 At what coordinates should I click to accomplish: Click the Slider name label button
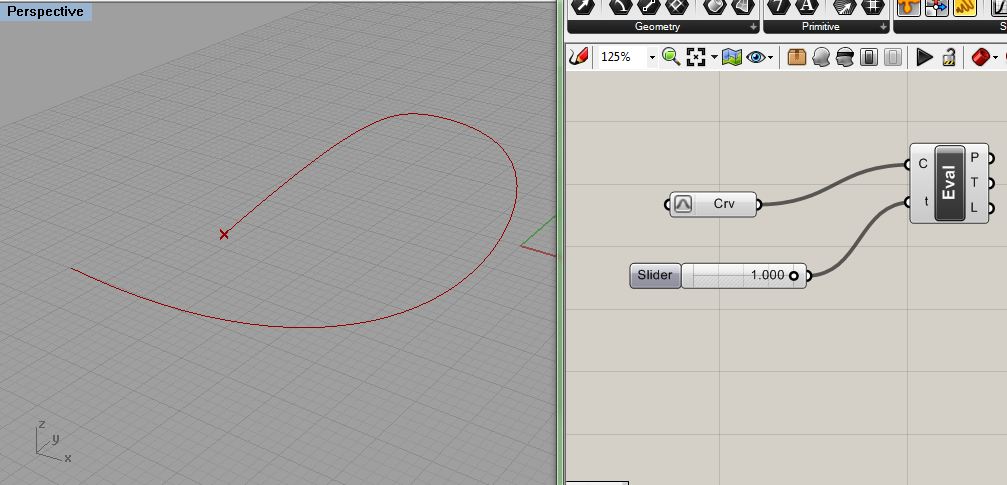point(655,275)
